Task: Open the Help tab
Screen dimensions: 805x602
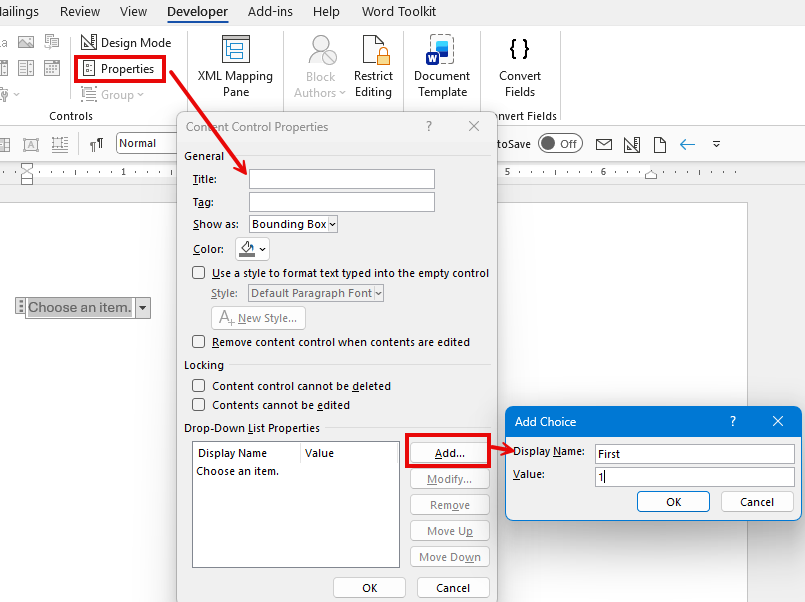Action: (x=327, y=11)
